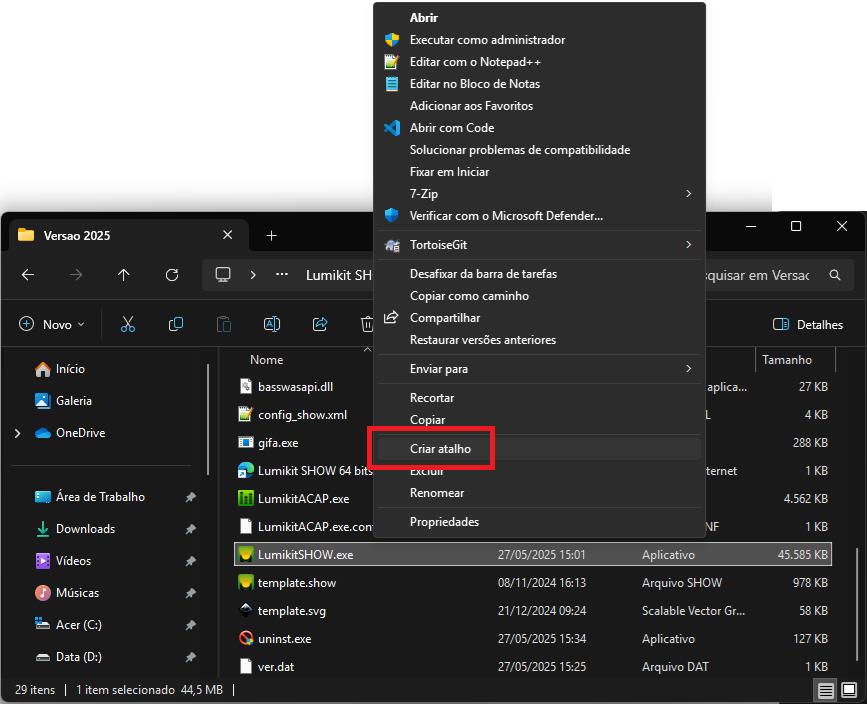Unpin Músicas from quick access
867x704 pixels.
click(190, 593)
